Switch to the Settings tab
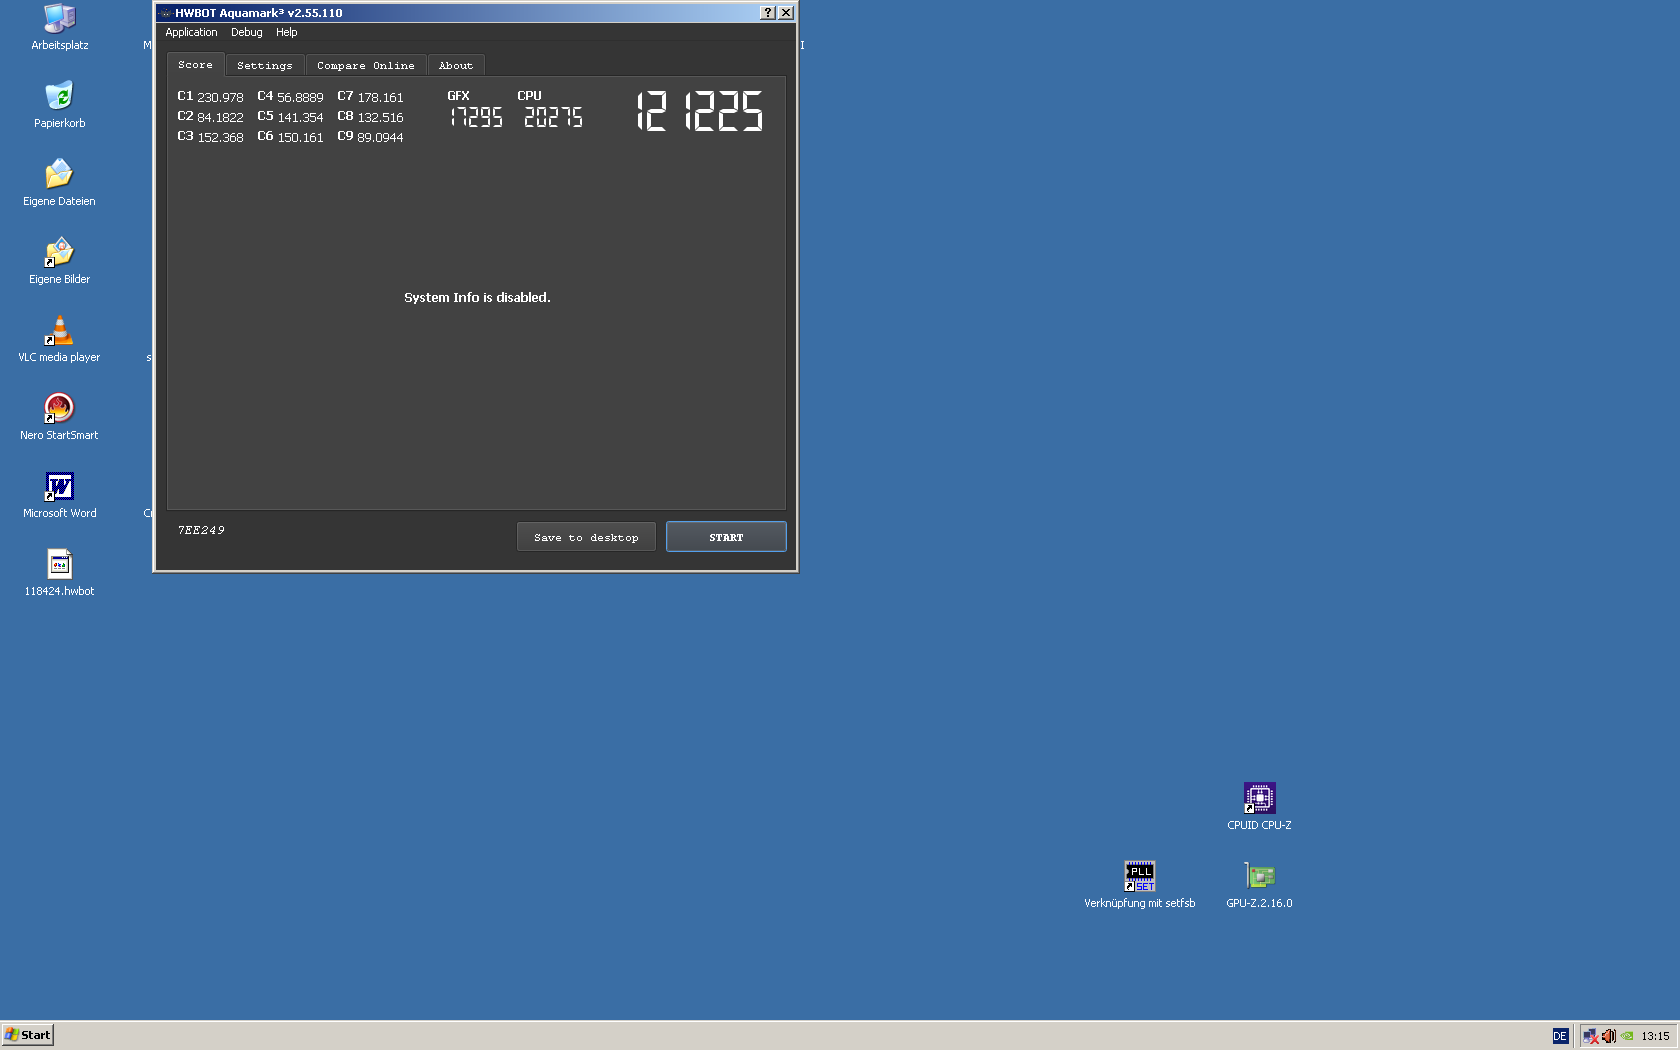The height and width of the screenshot is (1050, 1680). pyautogui.click(x=265, y=65)
